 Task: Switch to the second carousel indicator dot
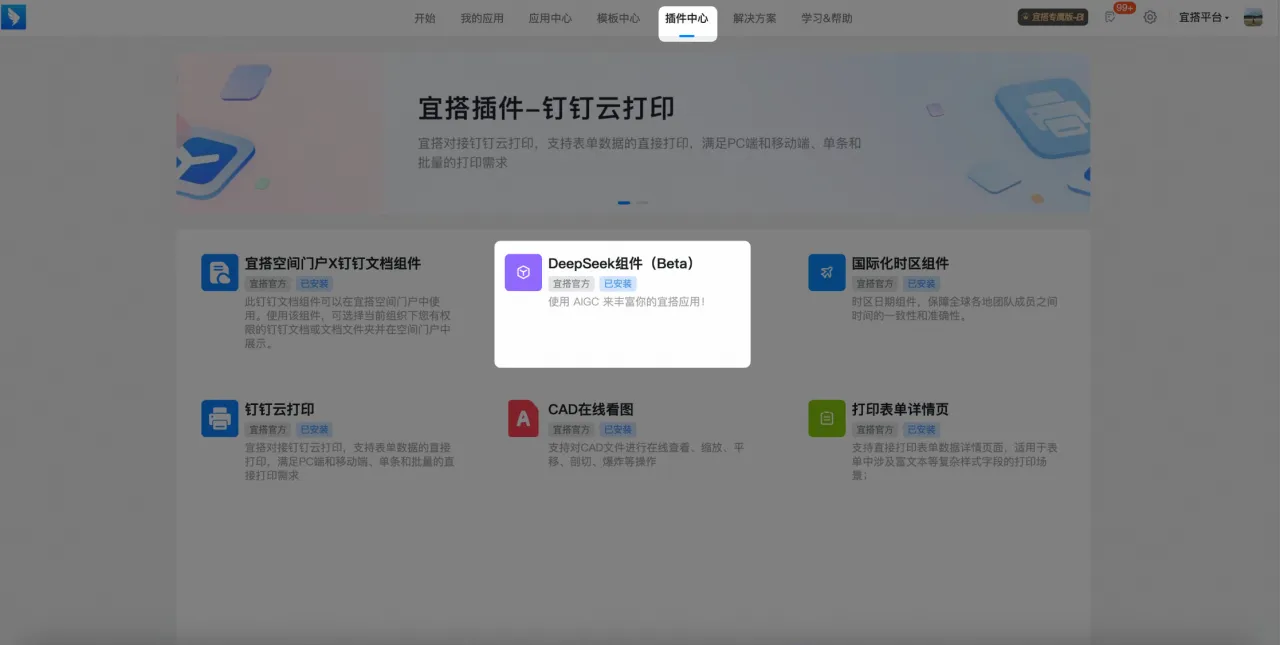pyautogui.click(x=642, y=202)
